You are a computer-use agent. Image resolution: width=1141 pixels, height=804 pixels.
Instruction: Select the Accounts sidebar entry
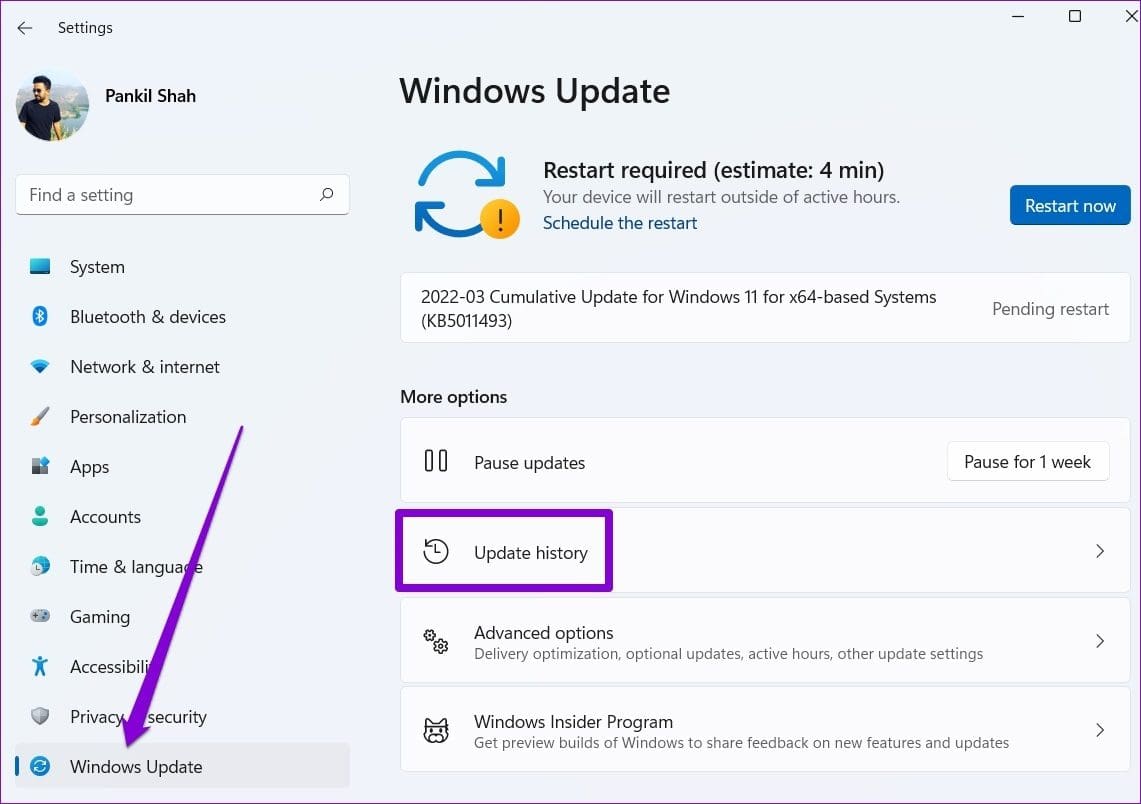[x=105, y=516]
